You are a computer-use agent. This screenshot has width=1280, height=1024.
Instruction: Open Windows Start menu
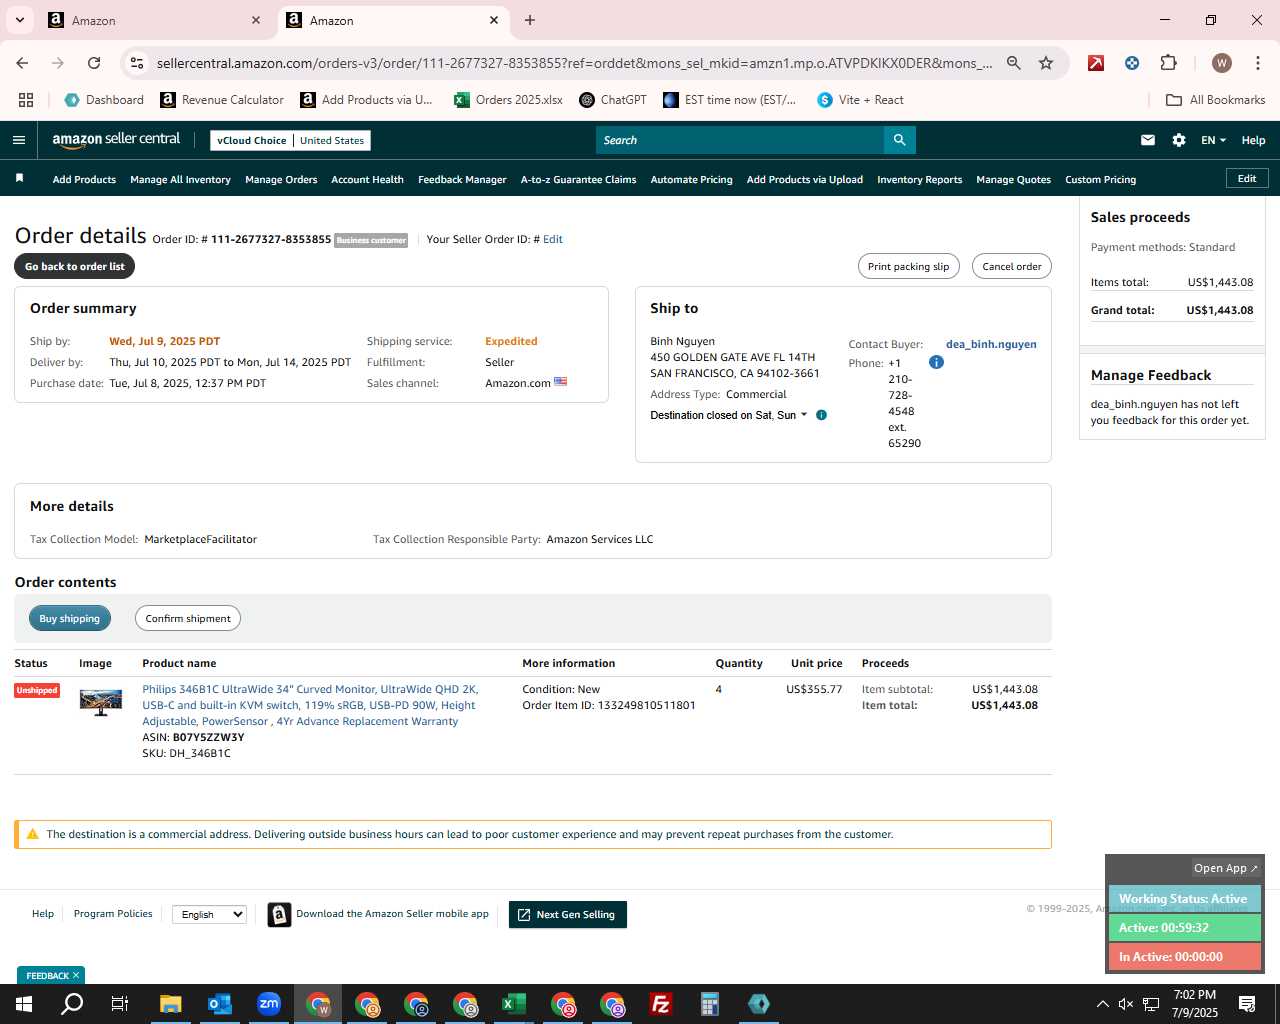[24, 1004]
